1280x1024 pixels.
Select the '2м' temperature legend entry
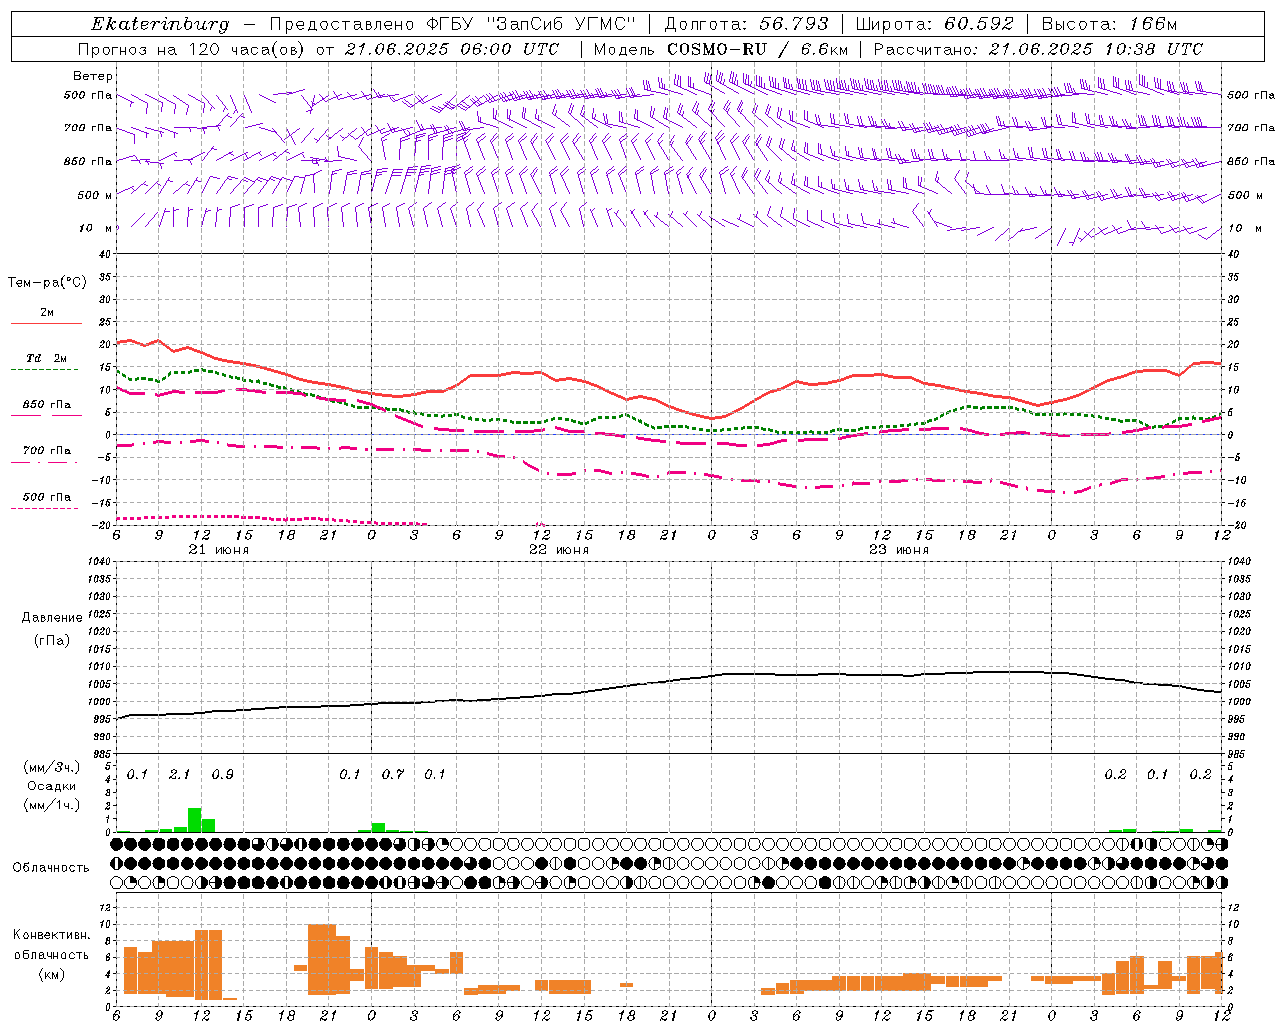tap(47, 313)
